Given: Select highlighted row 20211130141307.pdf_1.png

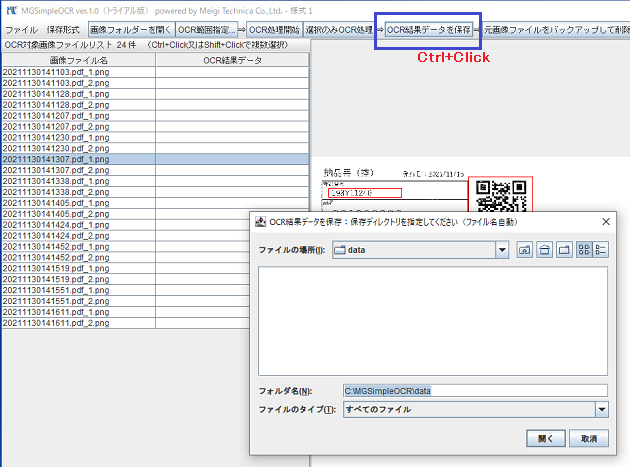Looking at the screenshot, I should click(x=155, y=159).
